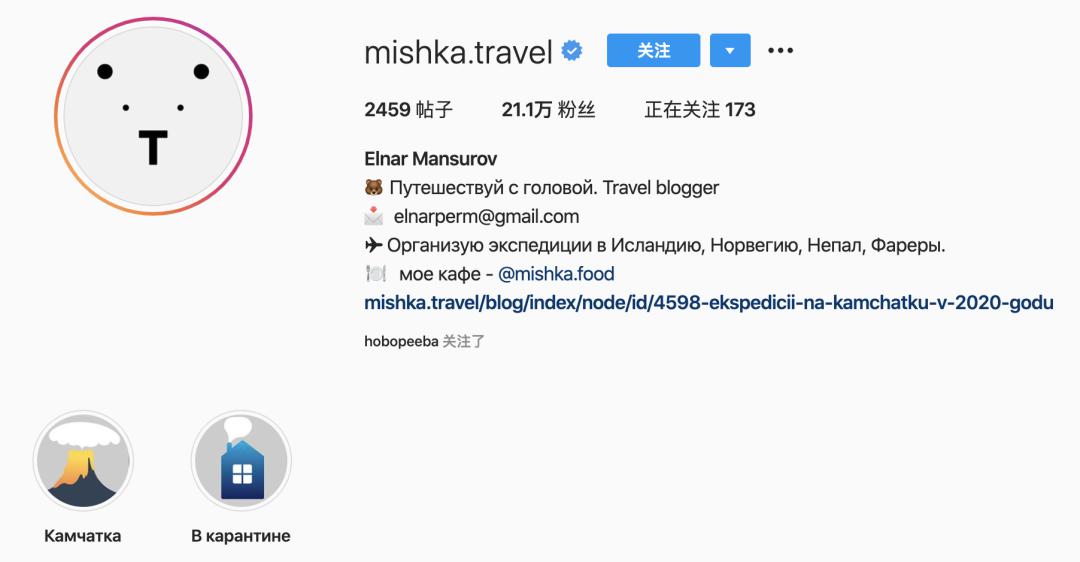Open the mishka.travel blog URL link

709,302
